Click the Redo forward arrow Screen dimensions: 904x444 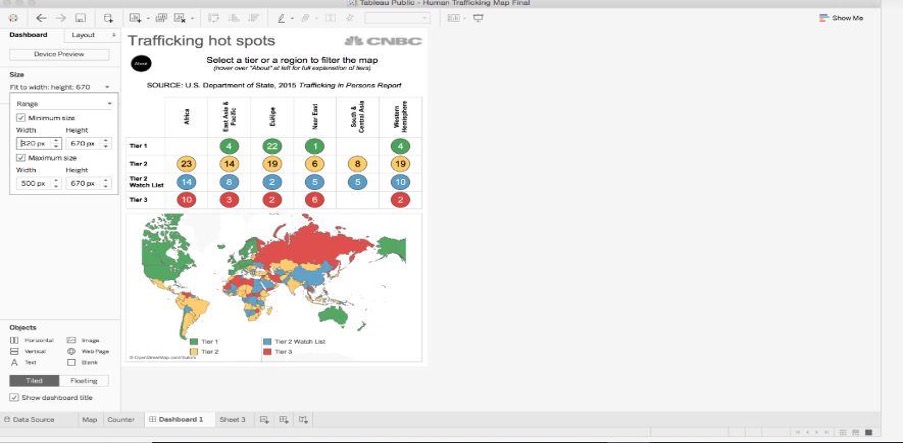coord(61,18)
